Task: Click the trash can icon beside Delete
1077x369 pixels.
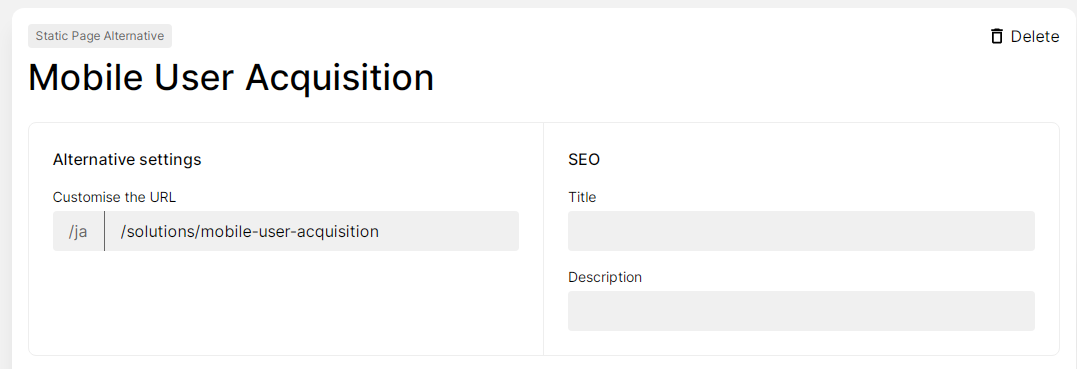Action: (x=997, y=36)
